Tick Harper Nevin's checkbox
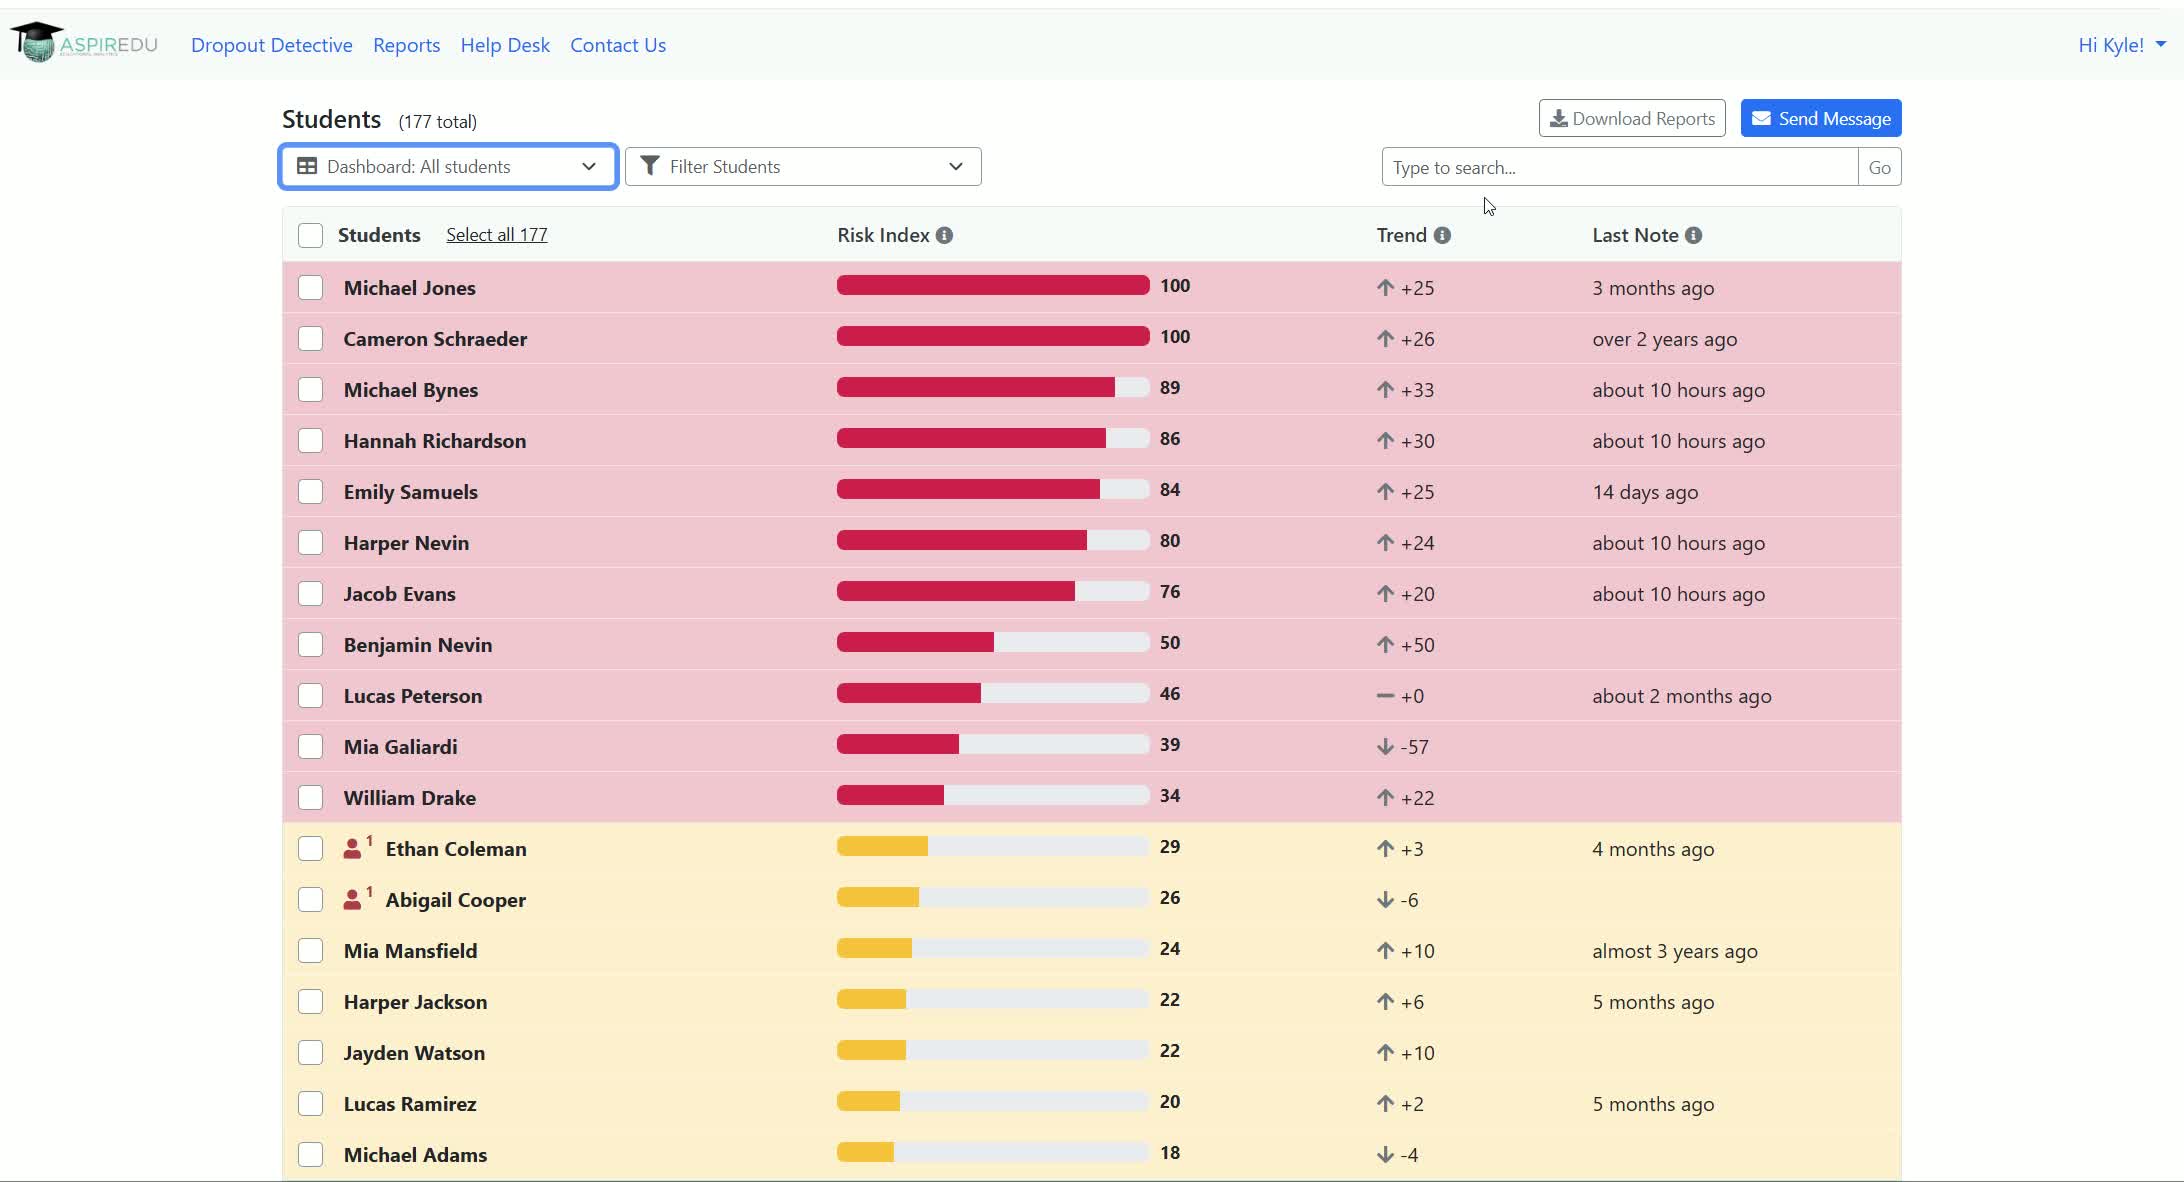 click(x=310, y=543)
